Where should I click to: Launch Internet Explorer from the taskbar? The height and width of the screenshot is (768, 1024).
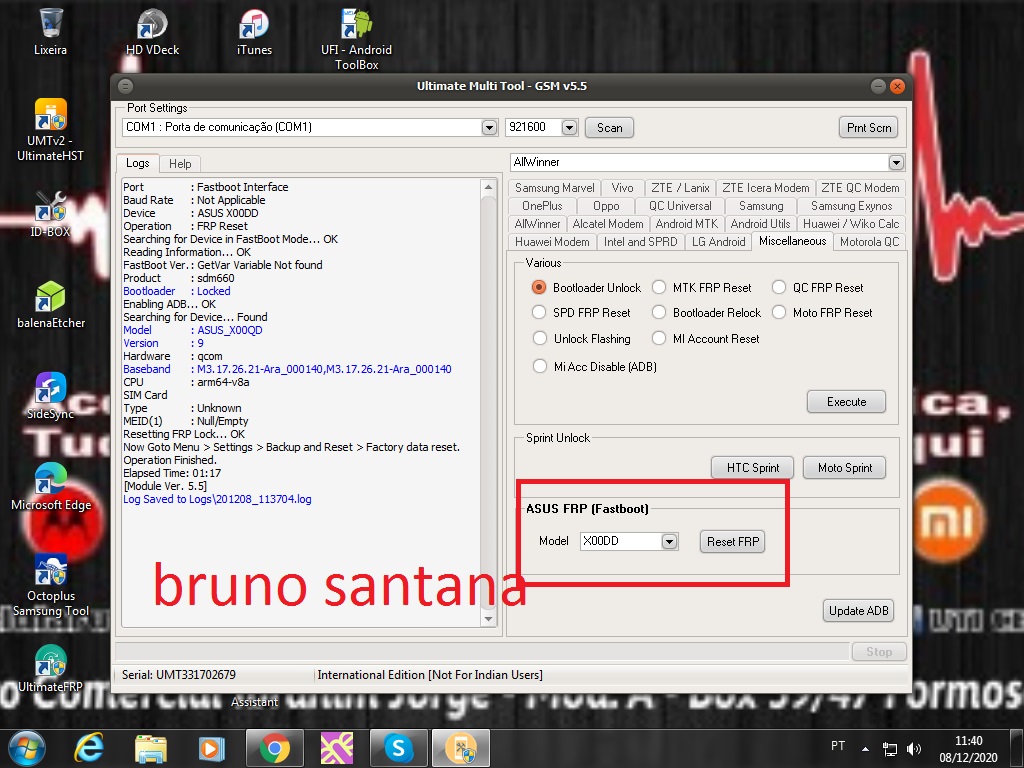coord(89,748)
